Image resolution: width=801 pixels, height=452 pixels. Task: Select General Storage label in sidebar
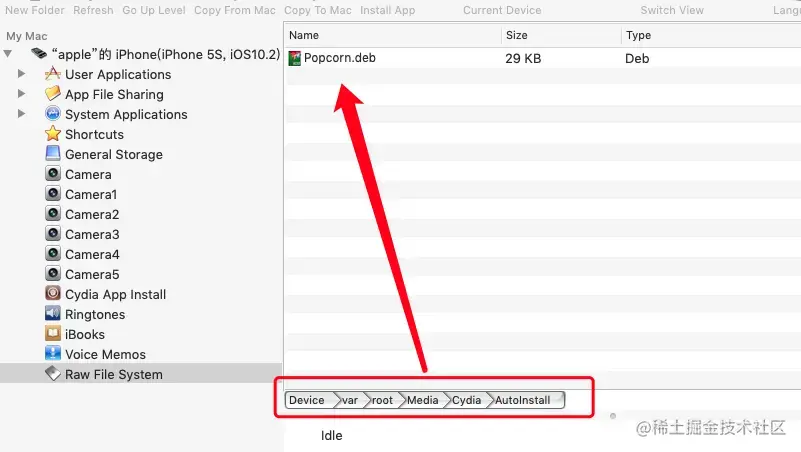point(114,154)
